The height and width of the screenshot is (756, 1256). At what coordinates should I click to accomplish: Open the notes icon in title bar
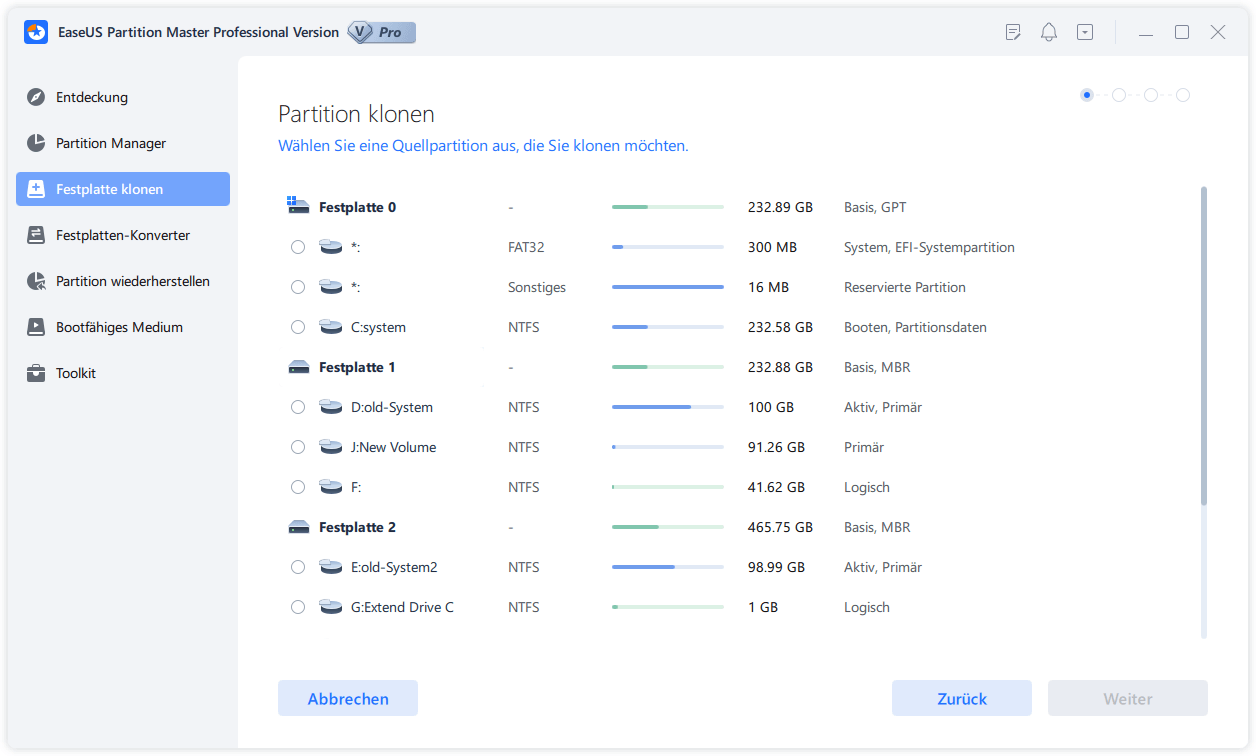point(1013,32)
